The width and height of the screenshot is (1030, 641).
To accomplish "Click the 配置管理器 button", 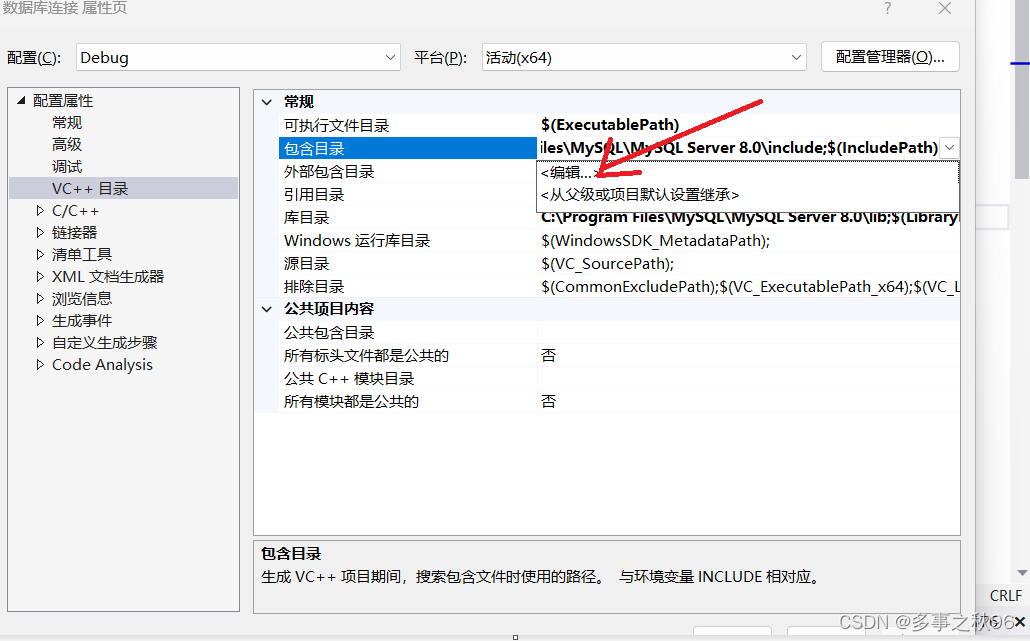I will 889,56.
